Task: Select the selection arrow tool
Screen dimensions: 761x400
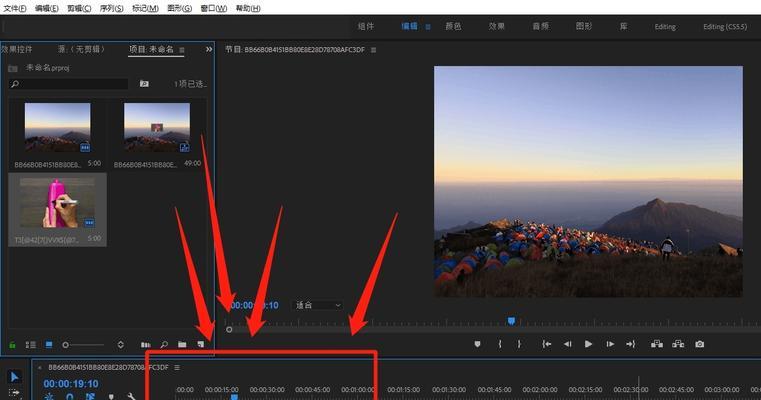Action: point(15,377)
